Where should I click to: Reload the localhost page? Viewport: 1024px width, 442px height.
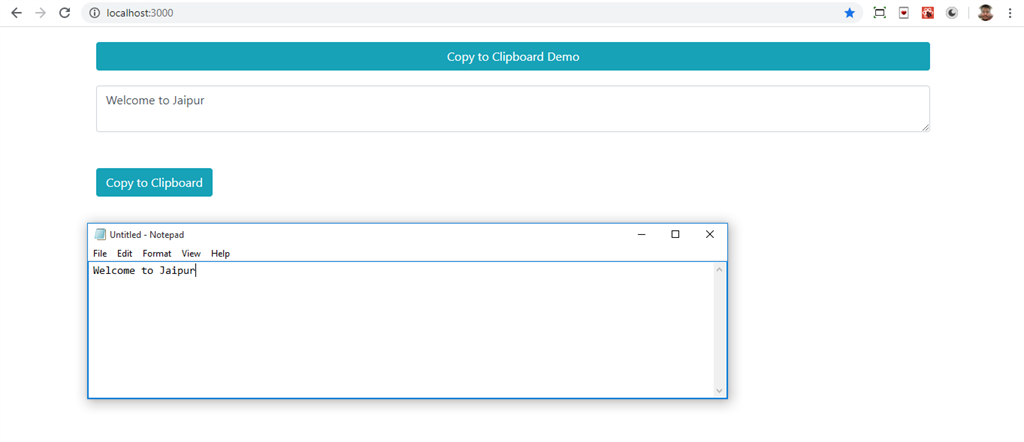(65, 13)
